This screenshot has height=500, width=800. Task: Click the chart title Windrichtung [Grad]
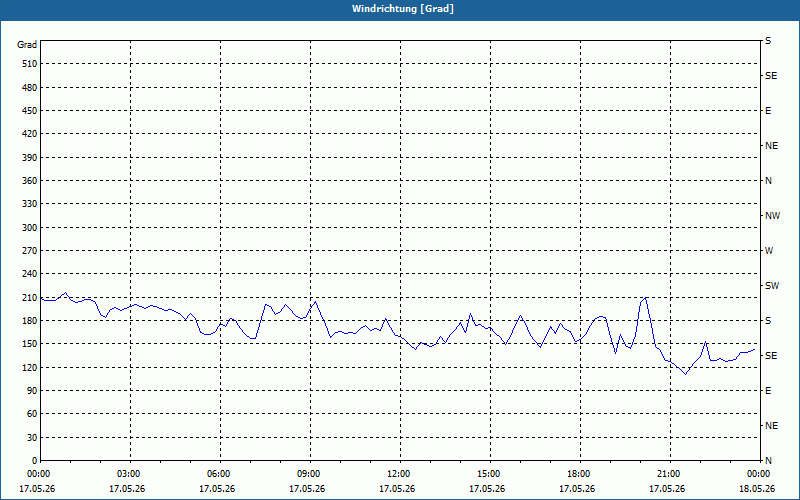[x=403, y=9]
